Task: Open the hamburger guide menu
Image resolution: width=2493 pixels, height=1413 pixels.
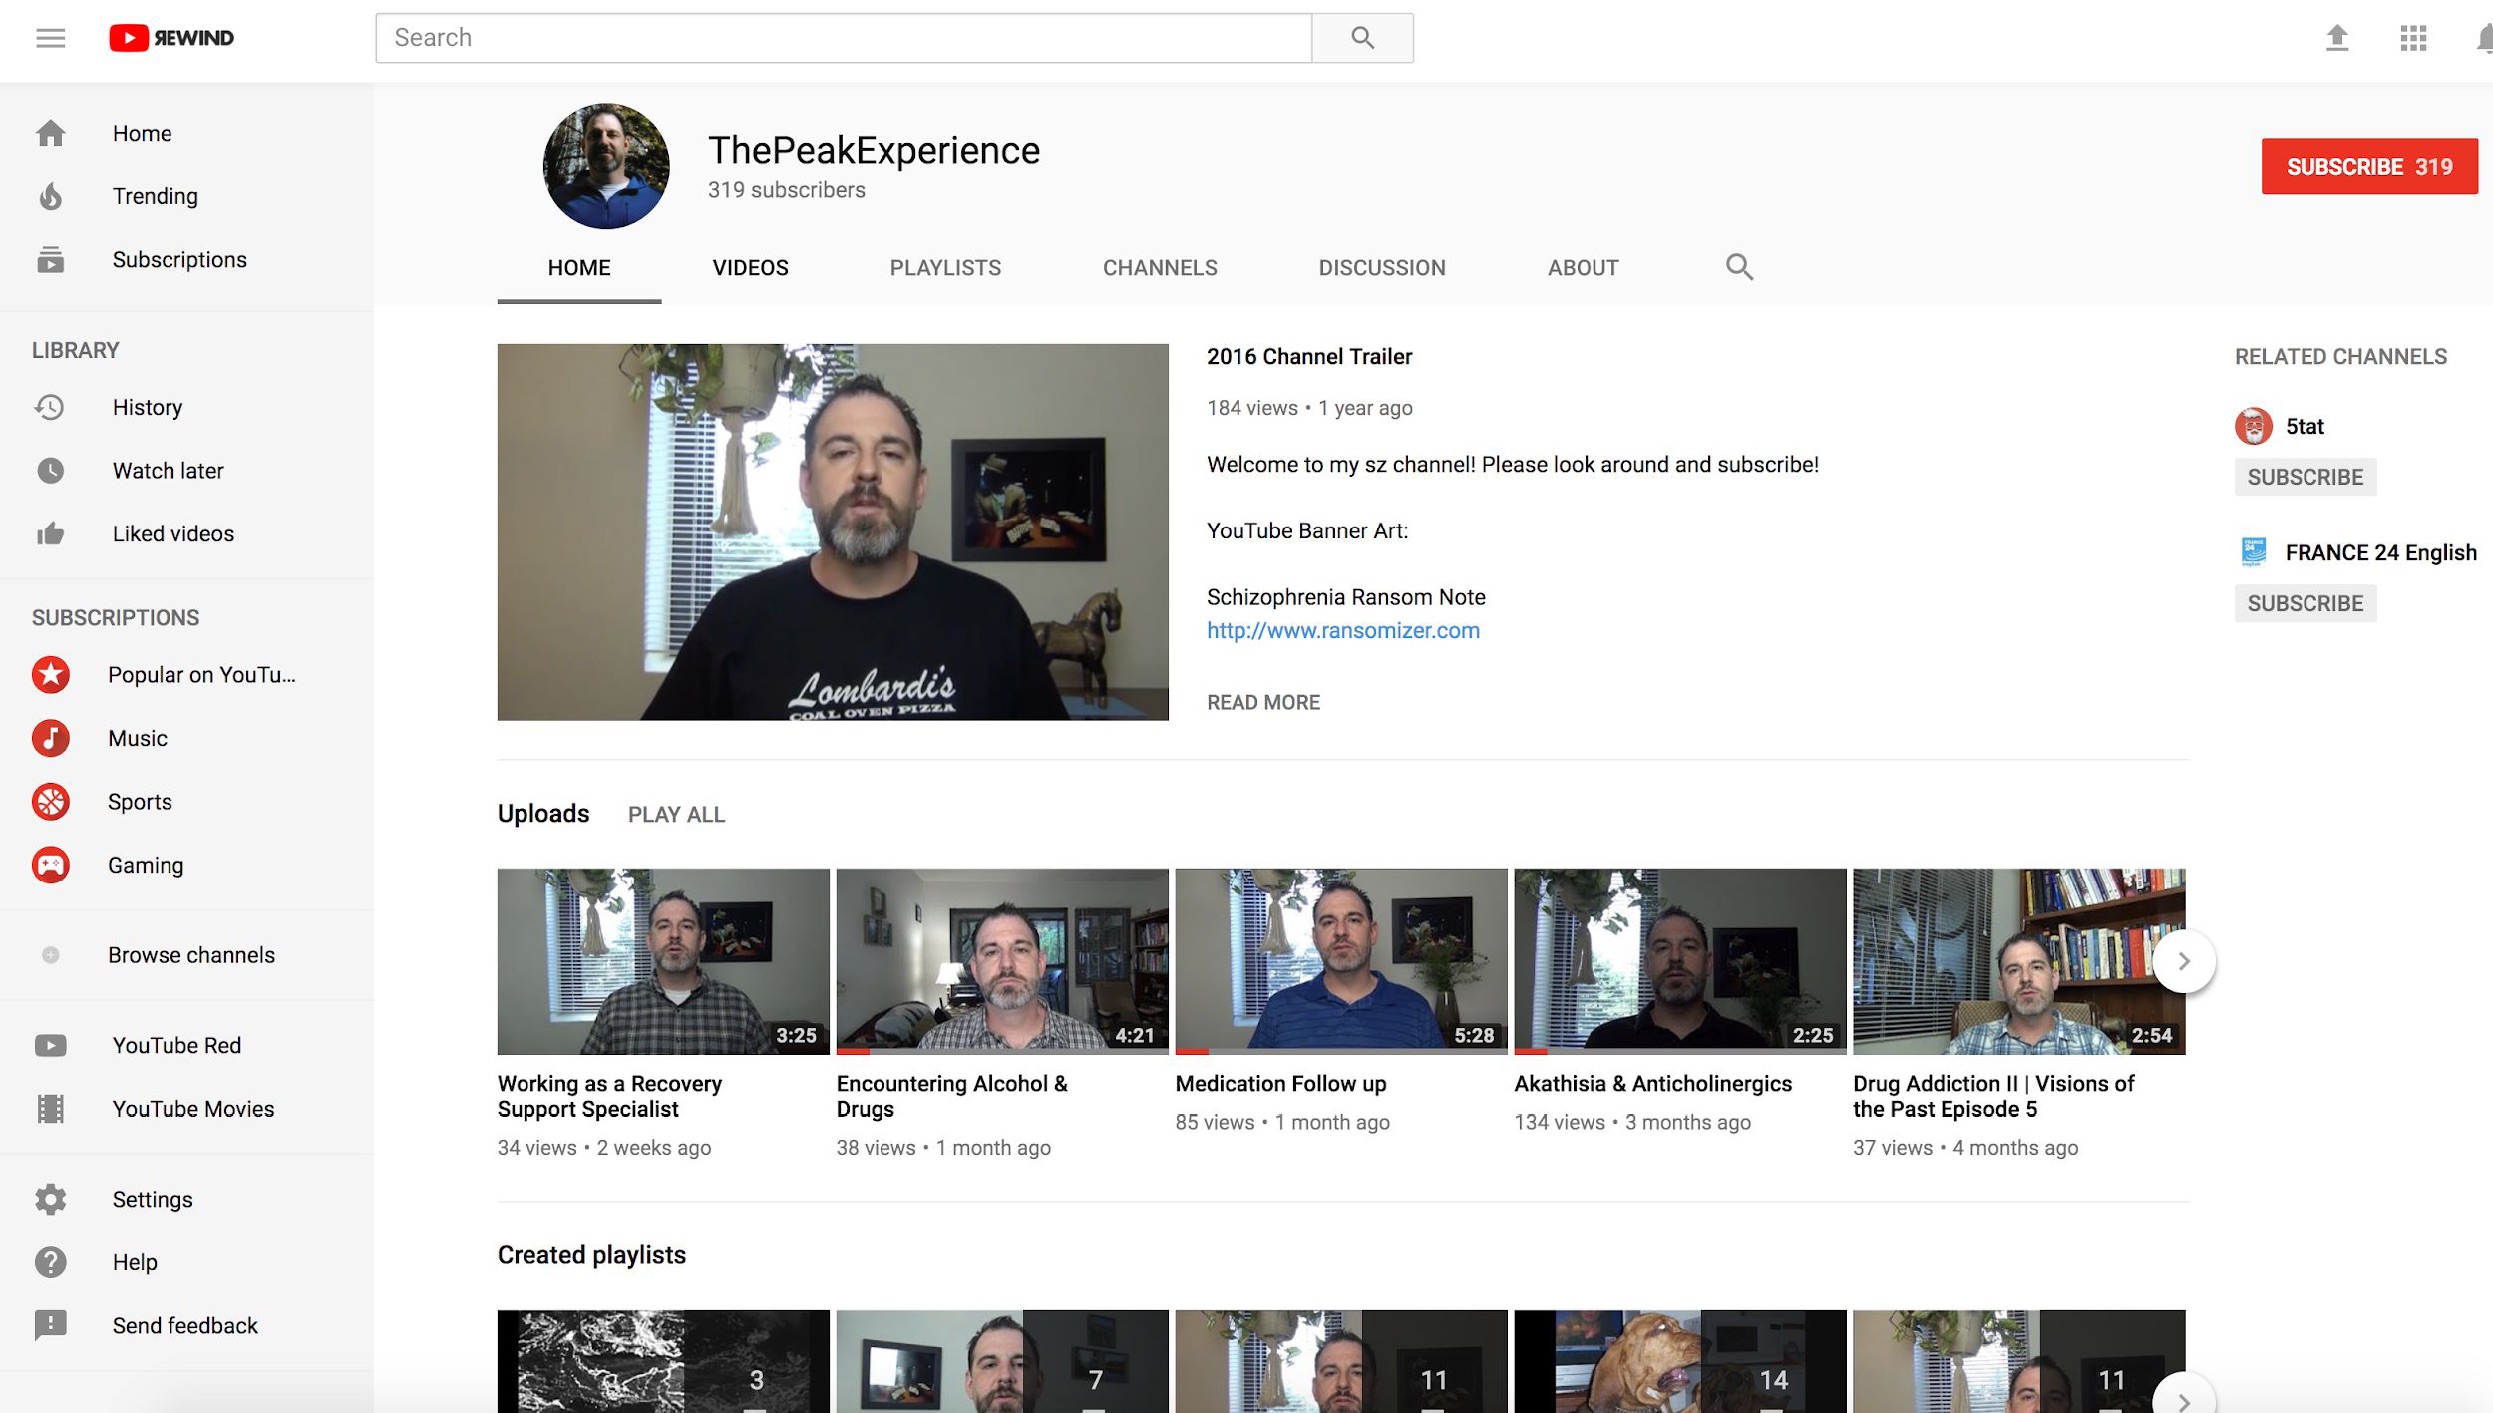Action: (50, 38)
